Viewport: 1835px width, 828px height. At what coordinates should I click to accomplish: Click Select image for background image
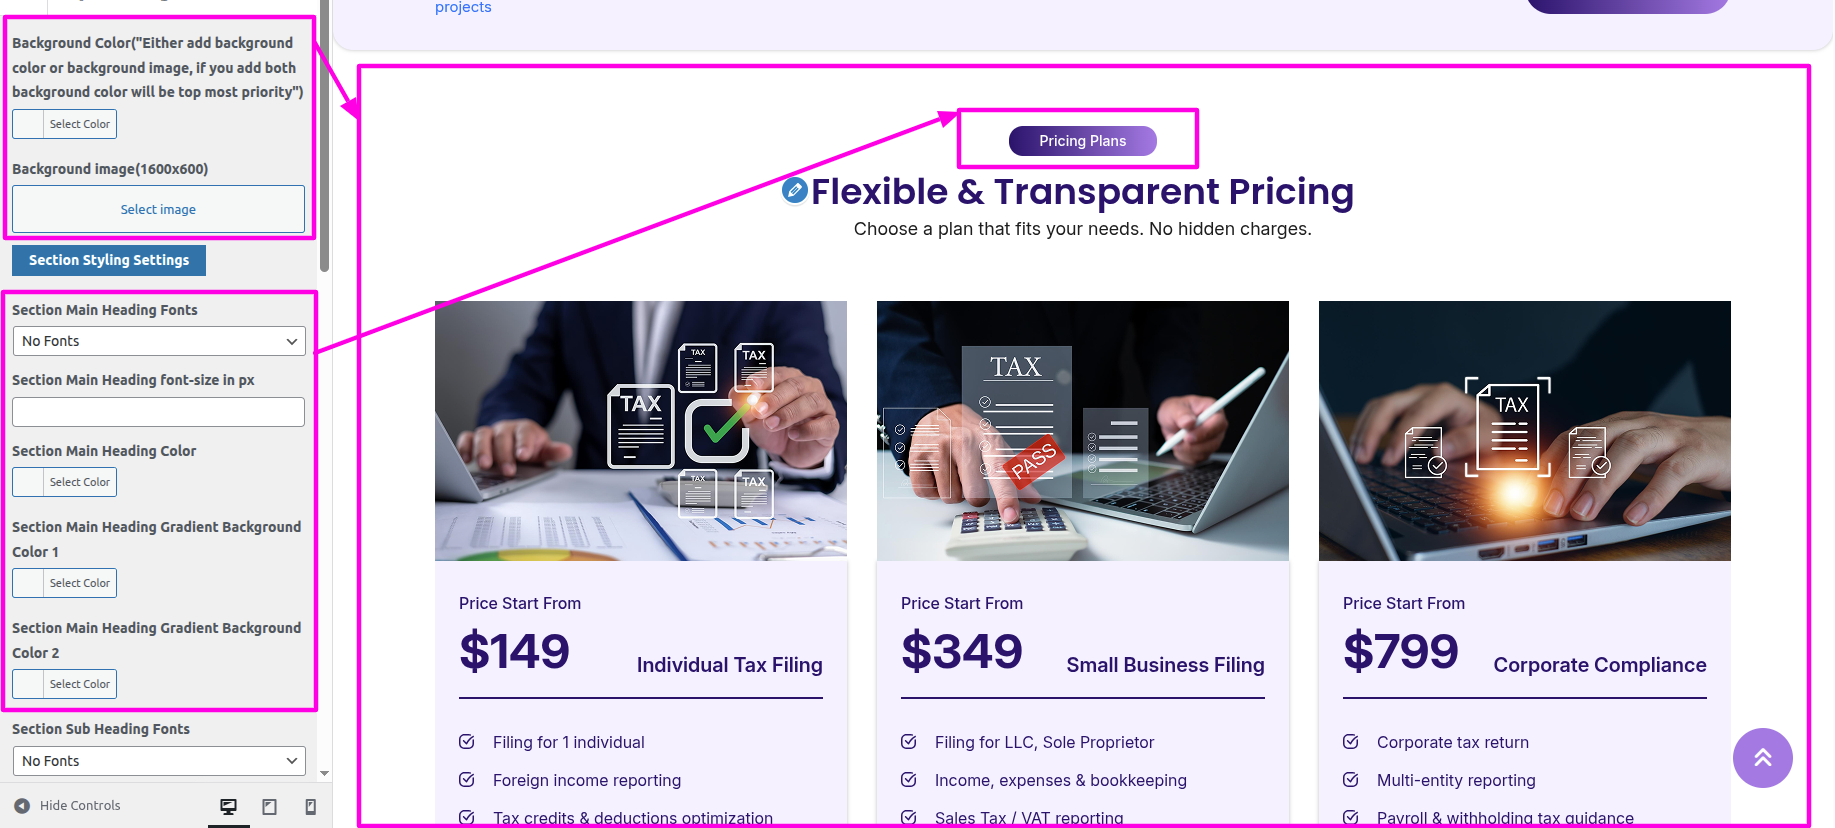pos(158,209)
